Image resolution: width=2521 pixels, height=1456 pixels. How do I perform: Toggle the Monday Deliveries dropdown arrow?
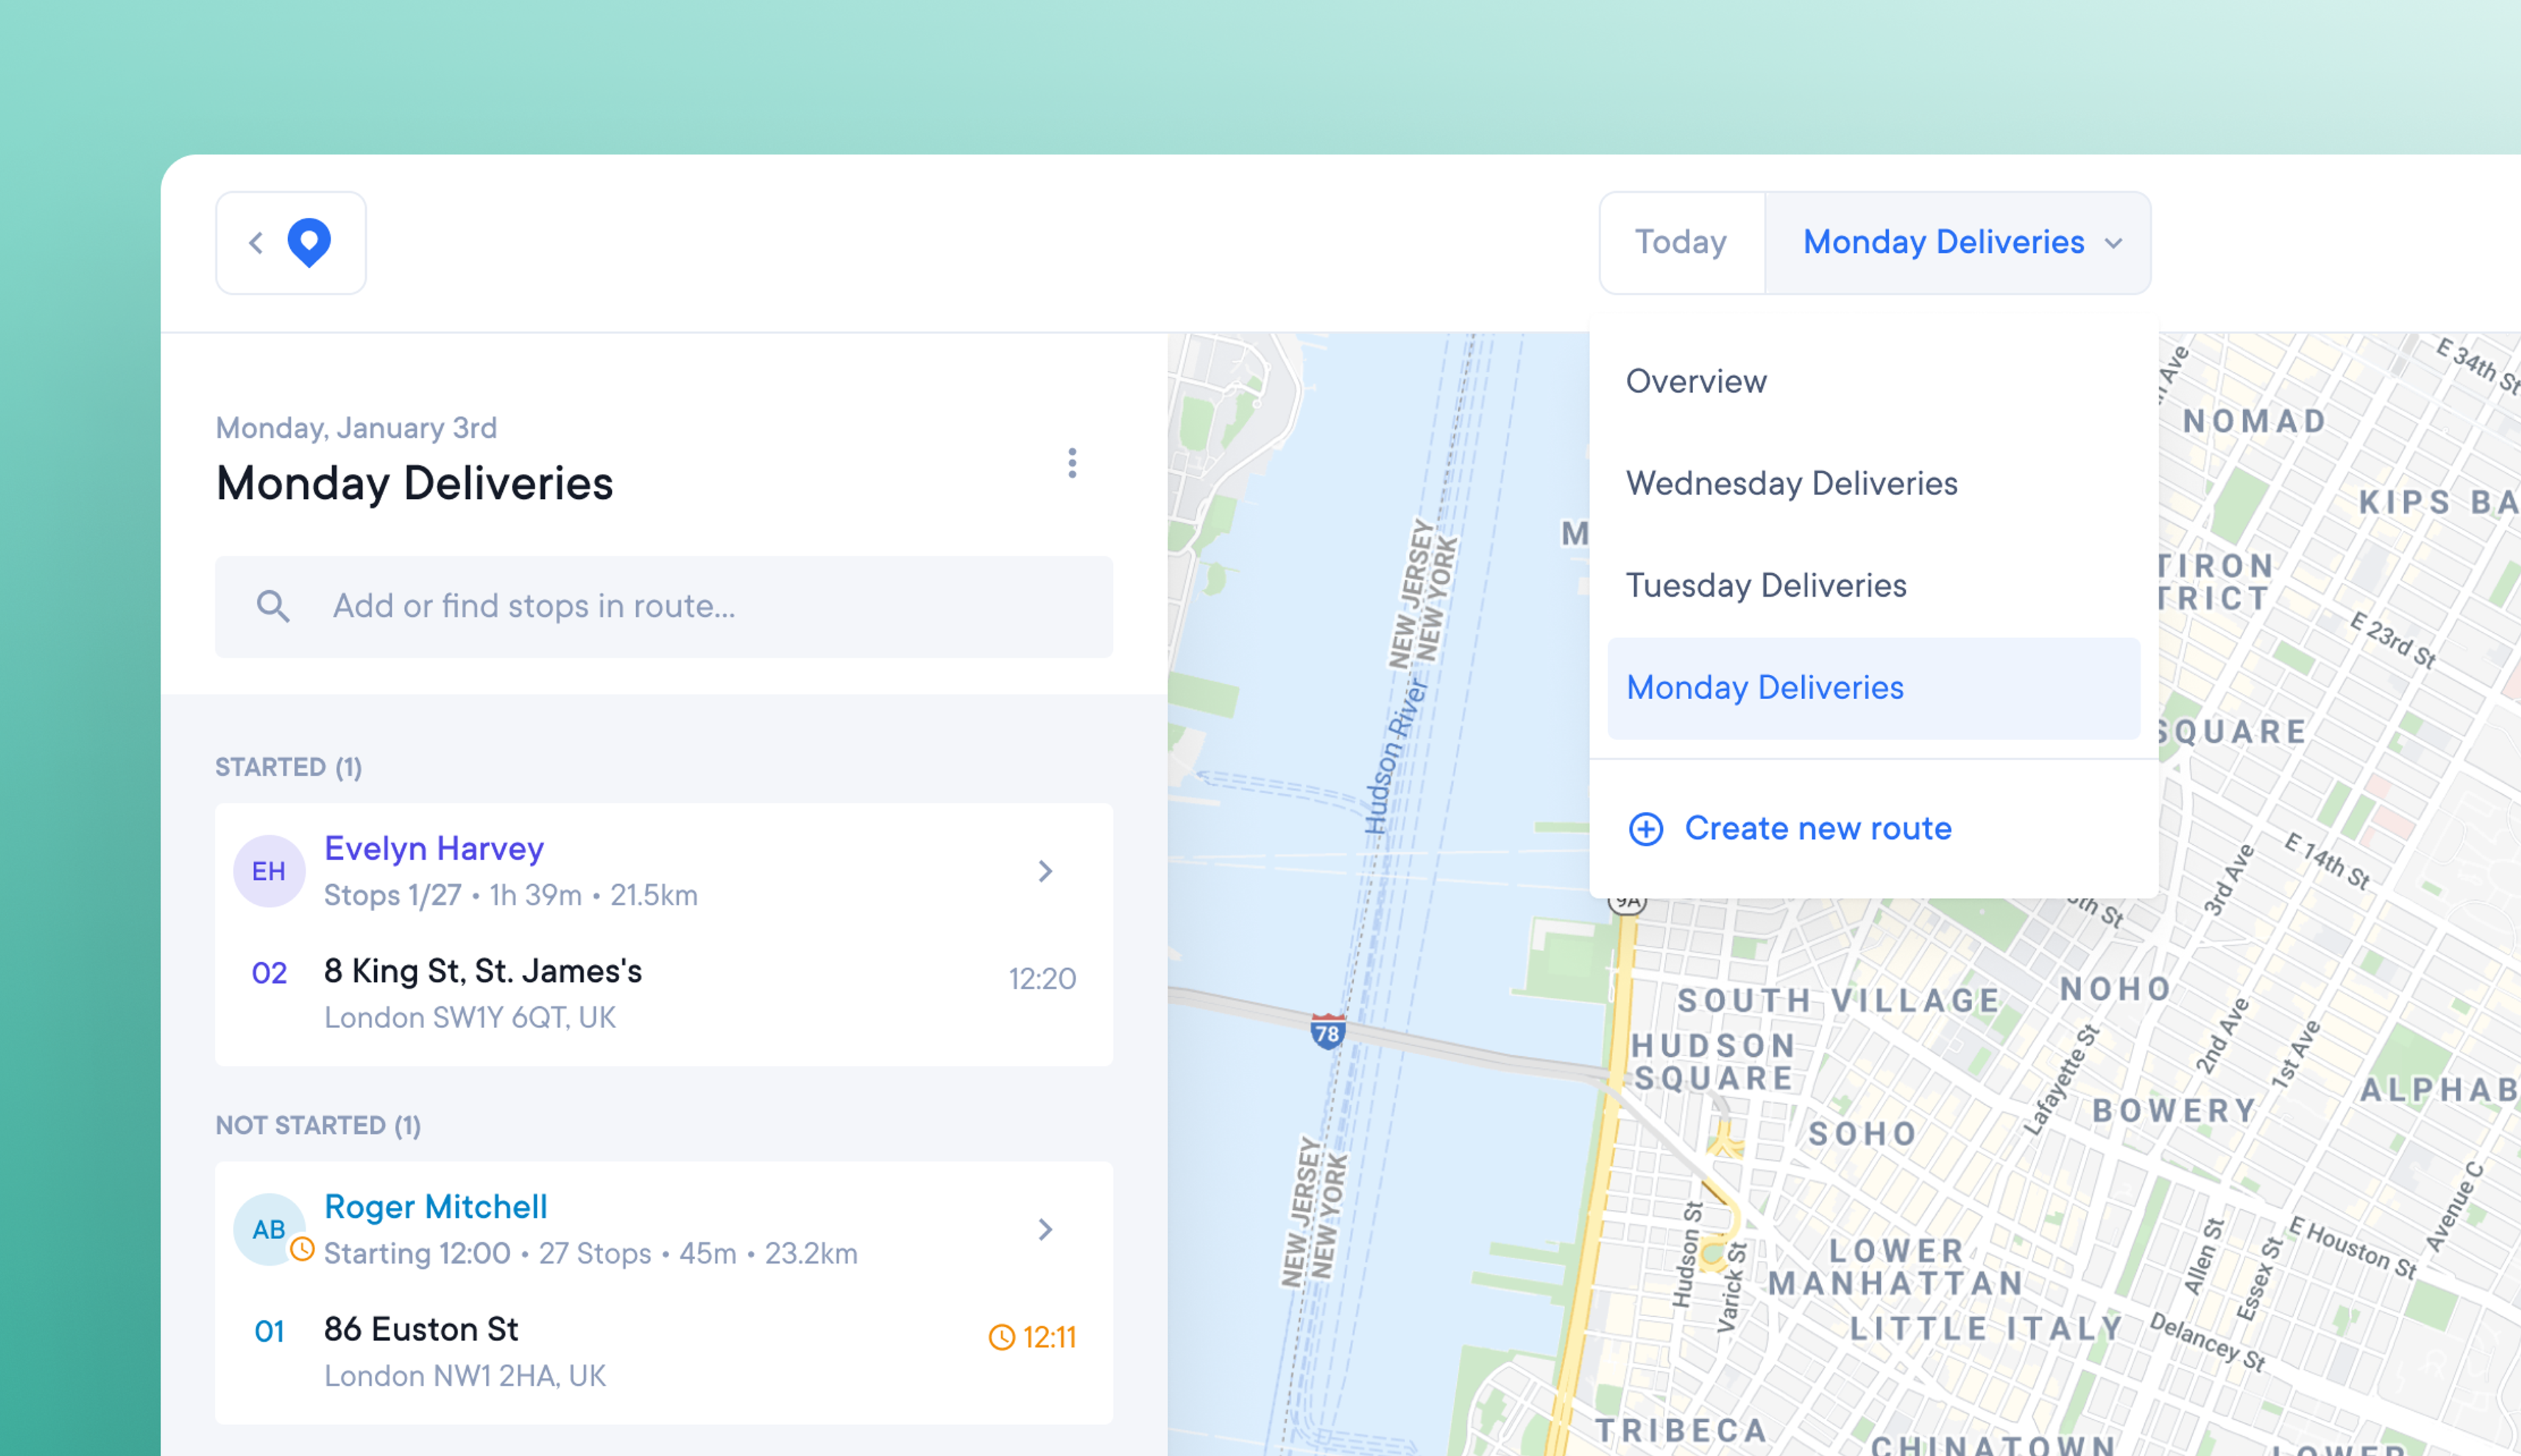[x=2113, y=244]
